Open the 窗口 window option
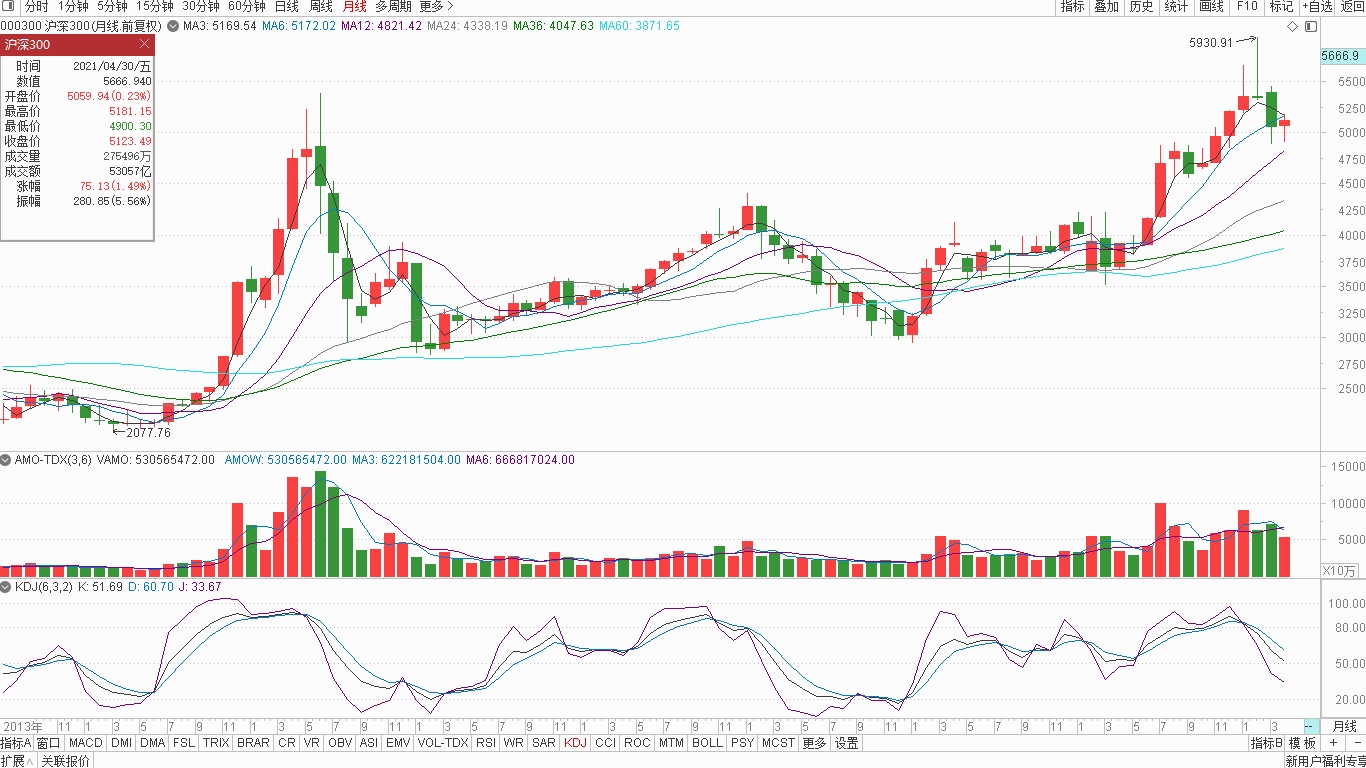 49,743
